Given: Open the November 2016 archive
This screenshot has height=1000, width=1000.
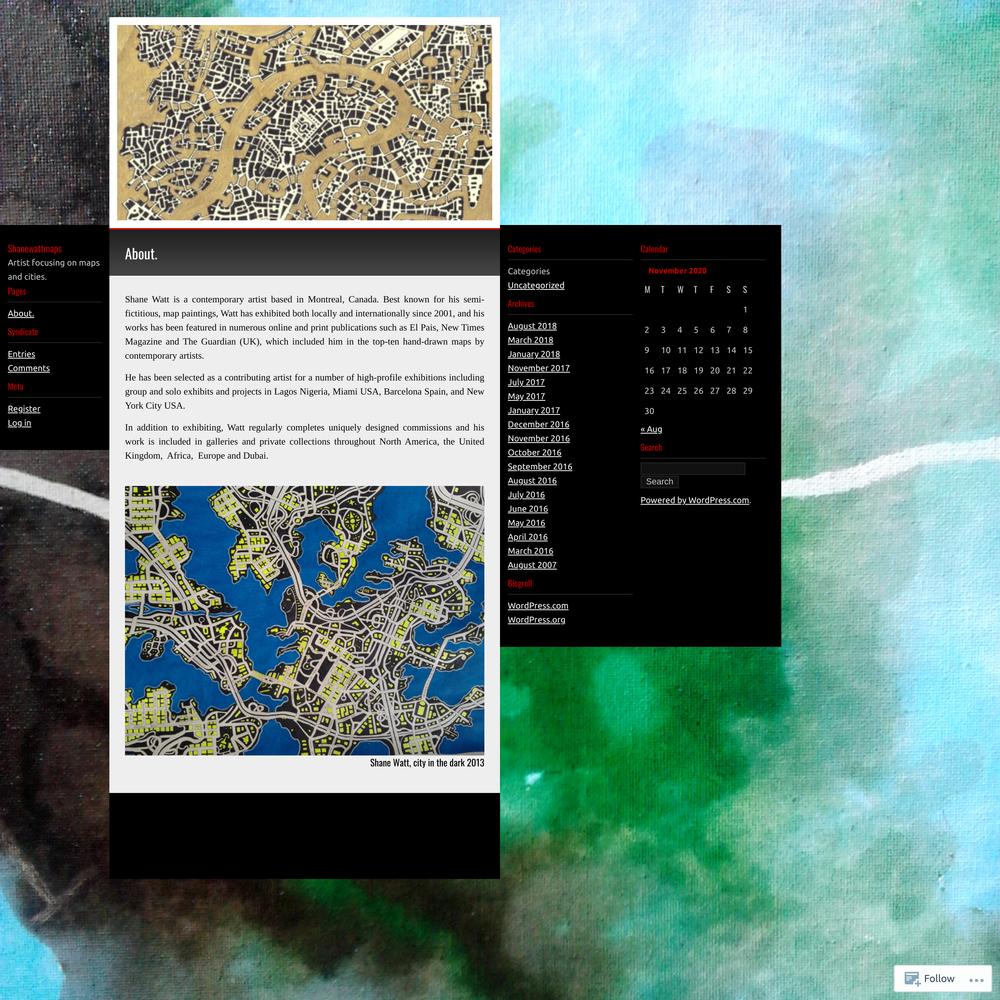Looking at the screenshot, I should 539,439.
